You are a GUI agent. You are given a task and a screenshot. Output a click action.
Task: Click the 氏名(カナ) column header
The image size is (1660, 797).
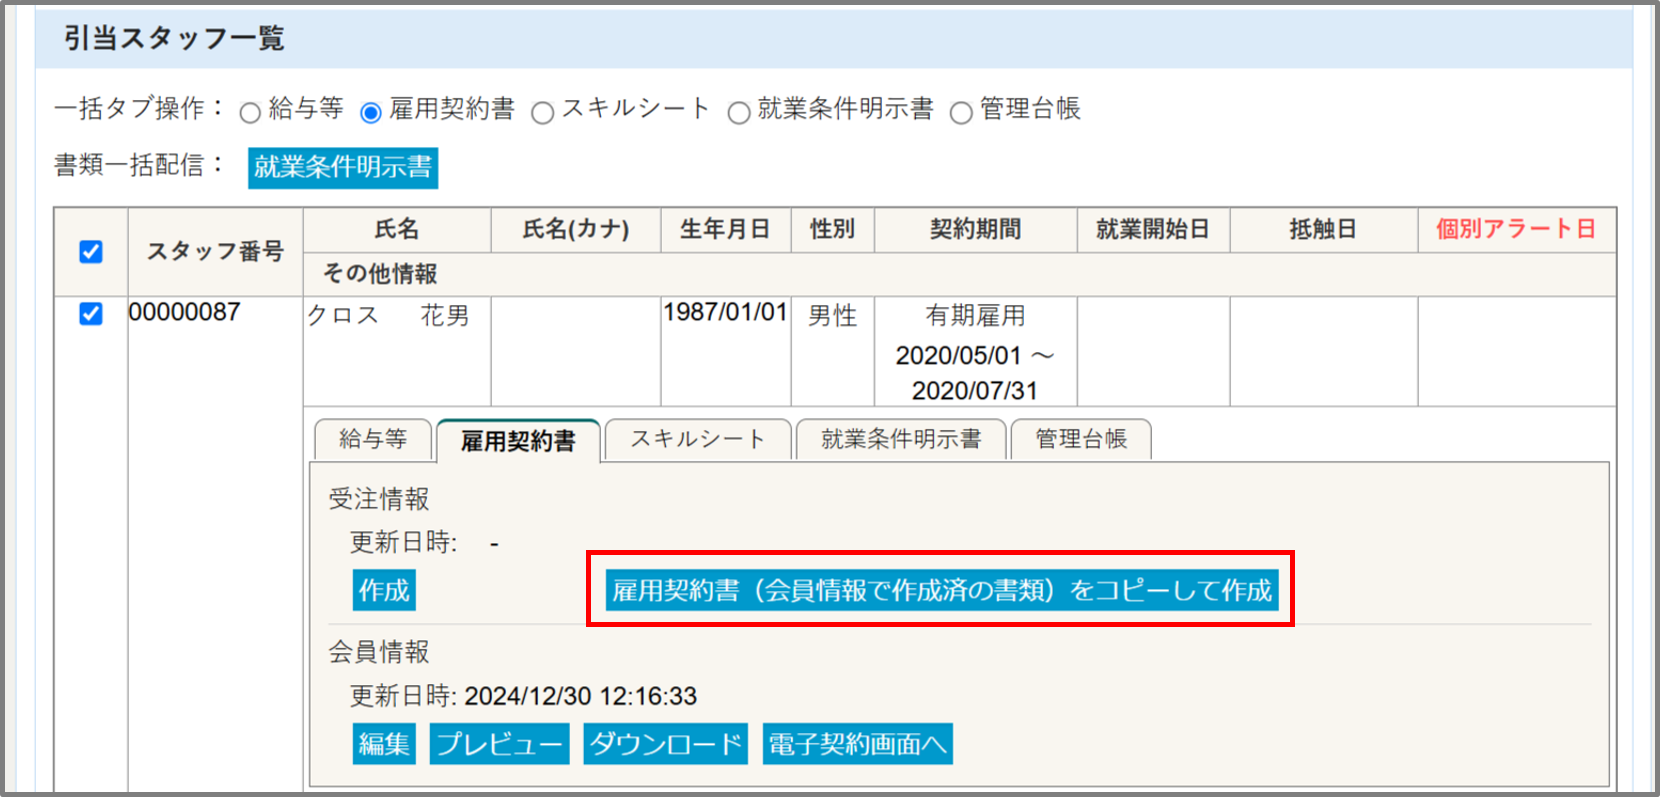[x=576, y=229]
